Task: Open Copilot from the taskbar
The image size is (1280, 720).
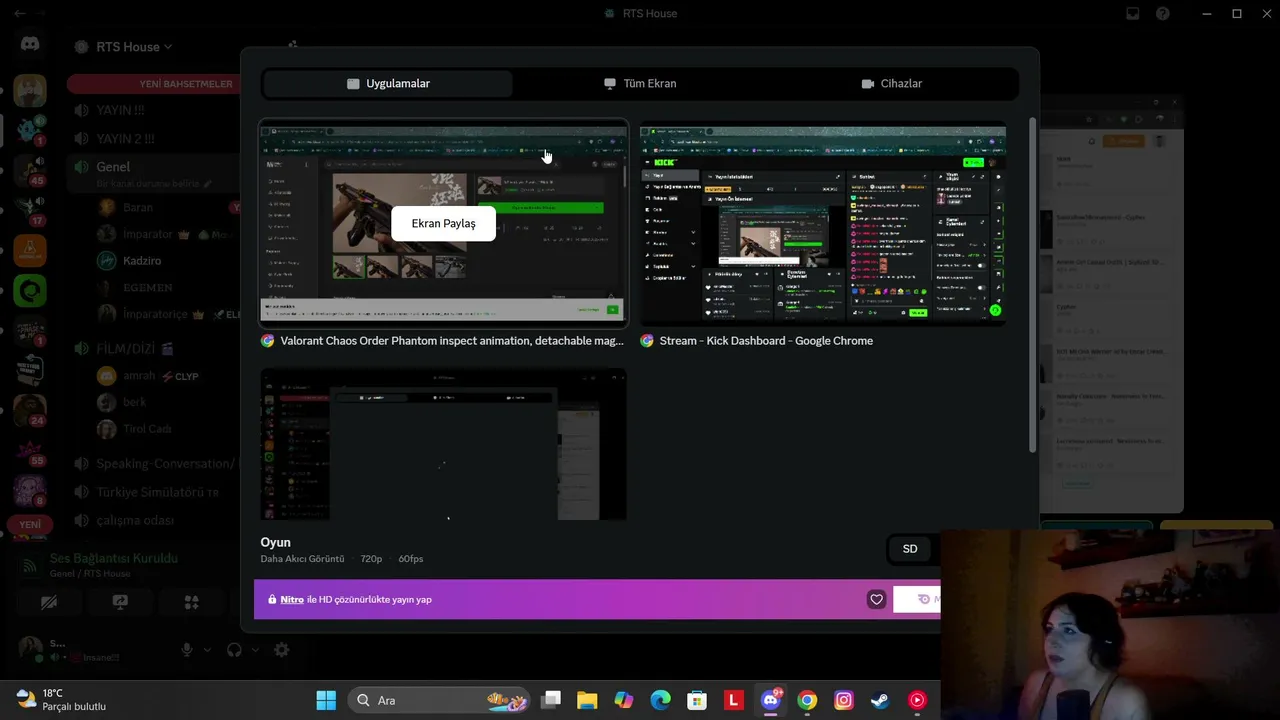Action: coord(624,700)
